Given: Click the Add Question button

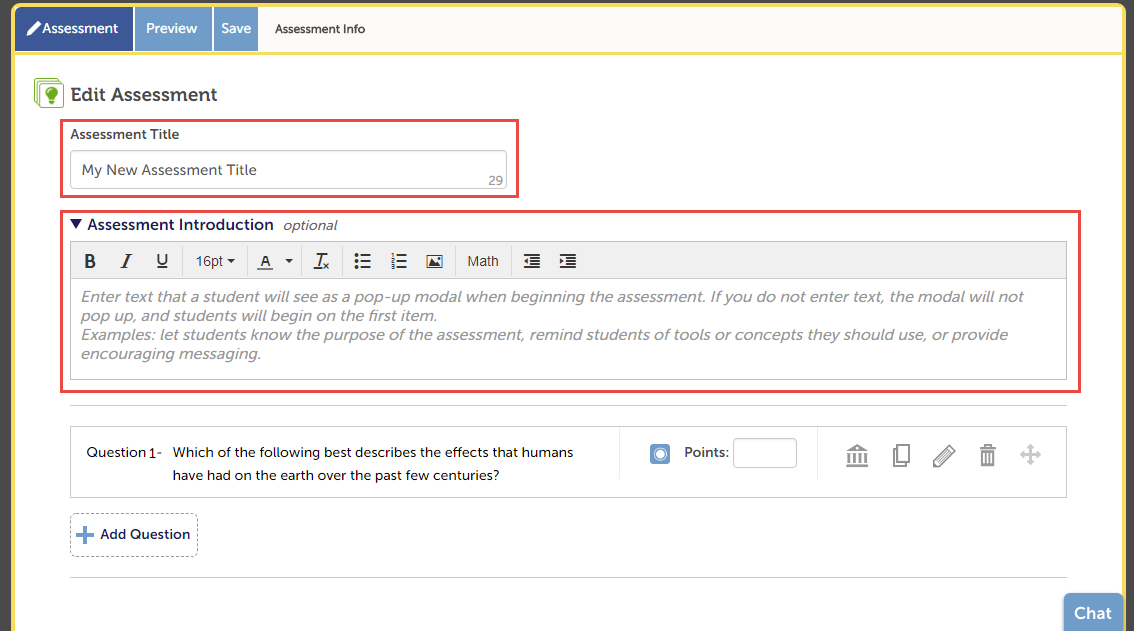Looking at the screenshot, I should pos(134,535).
